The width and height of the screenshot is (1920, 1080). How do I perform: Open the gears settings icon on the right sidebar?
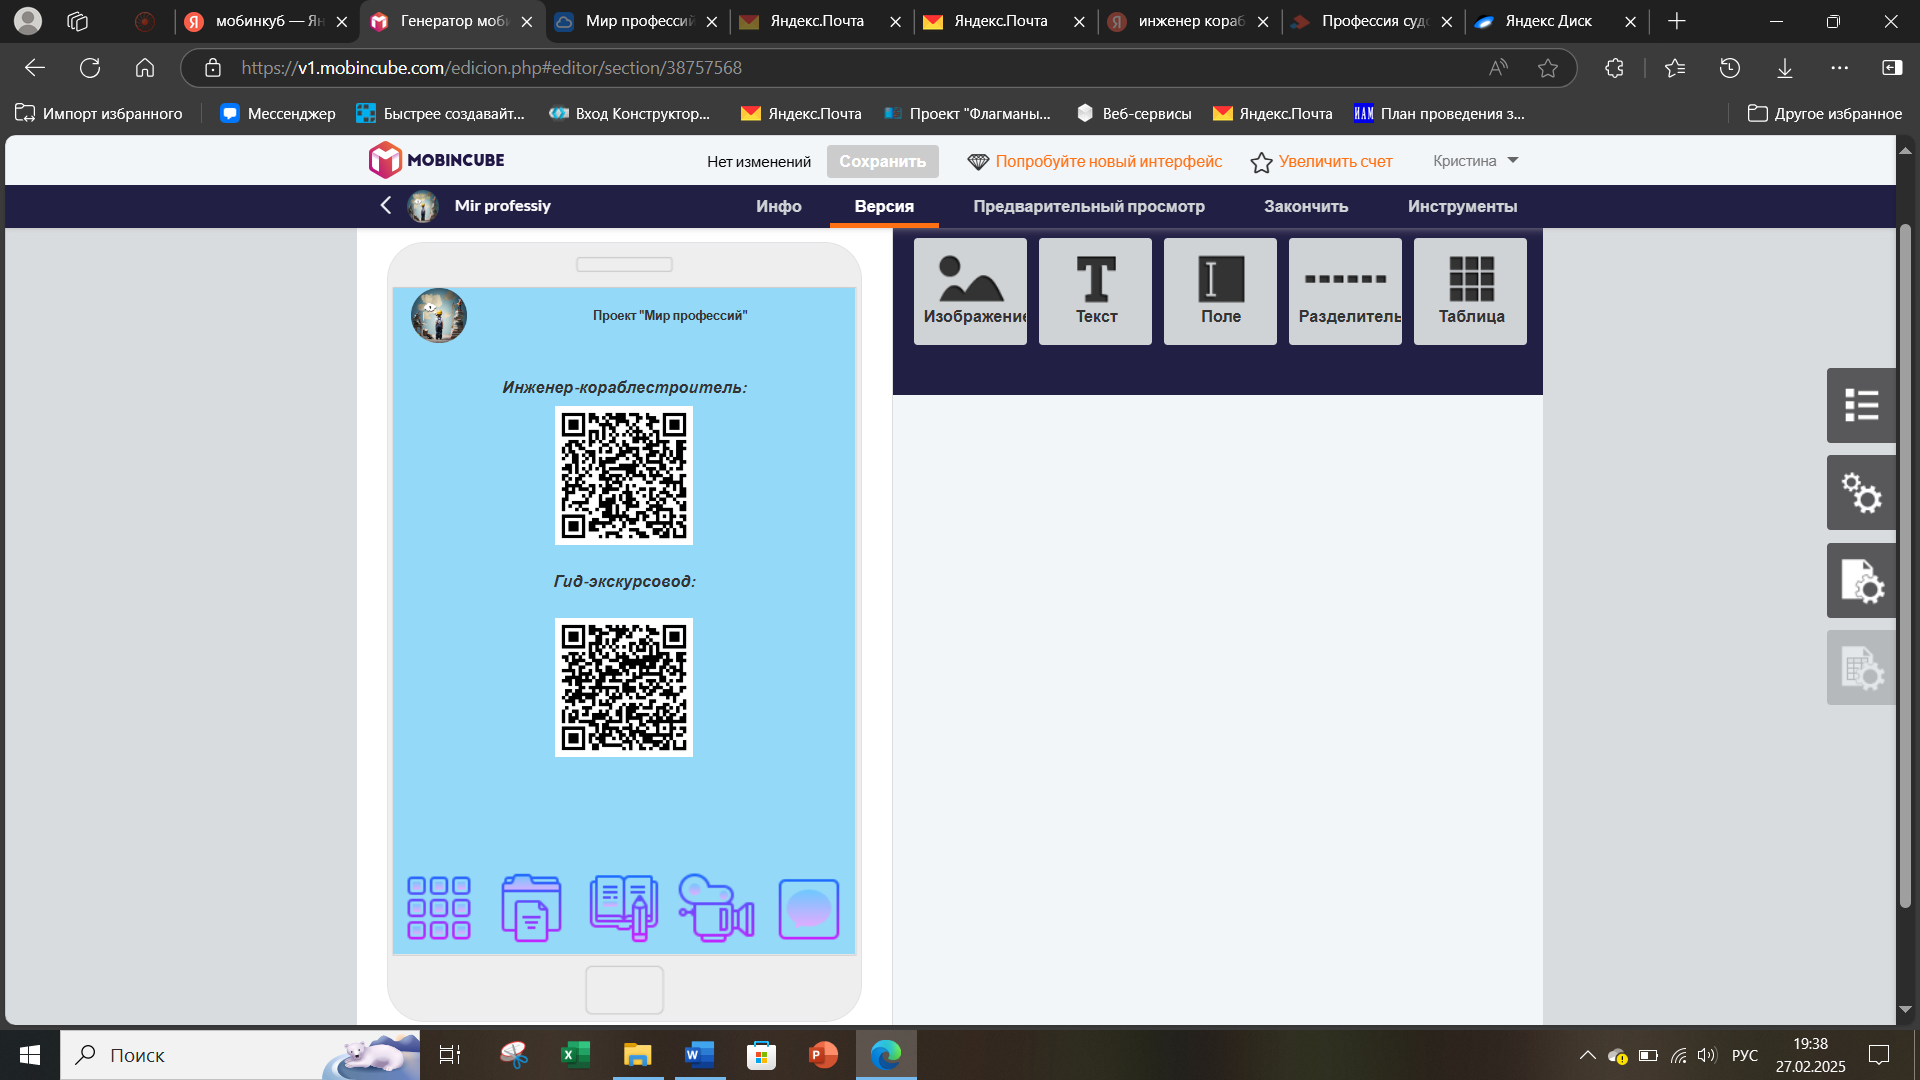pos(1861,493)
